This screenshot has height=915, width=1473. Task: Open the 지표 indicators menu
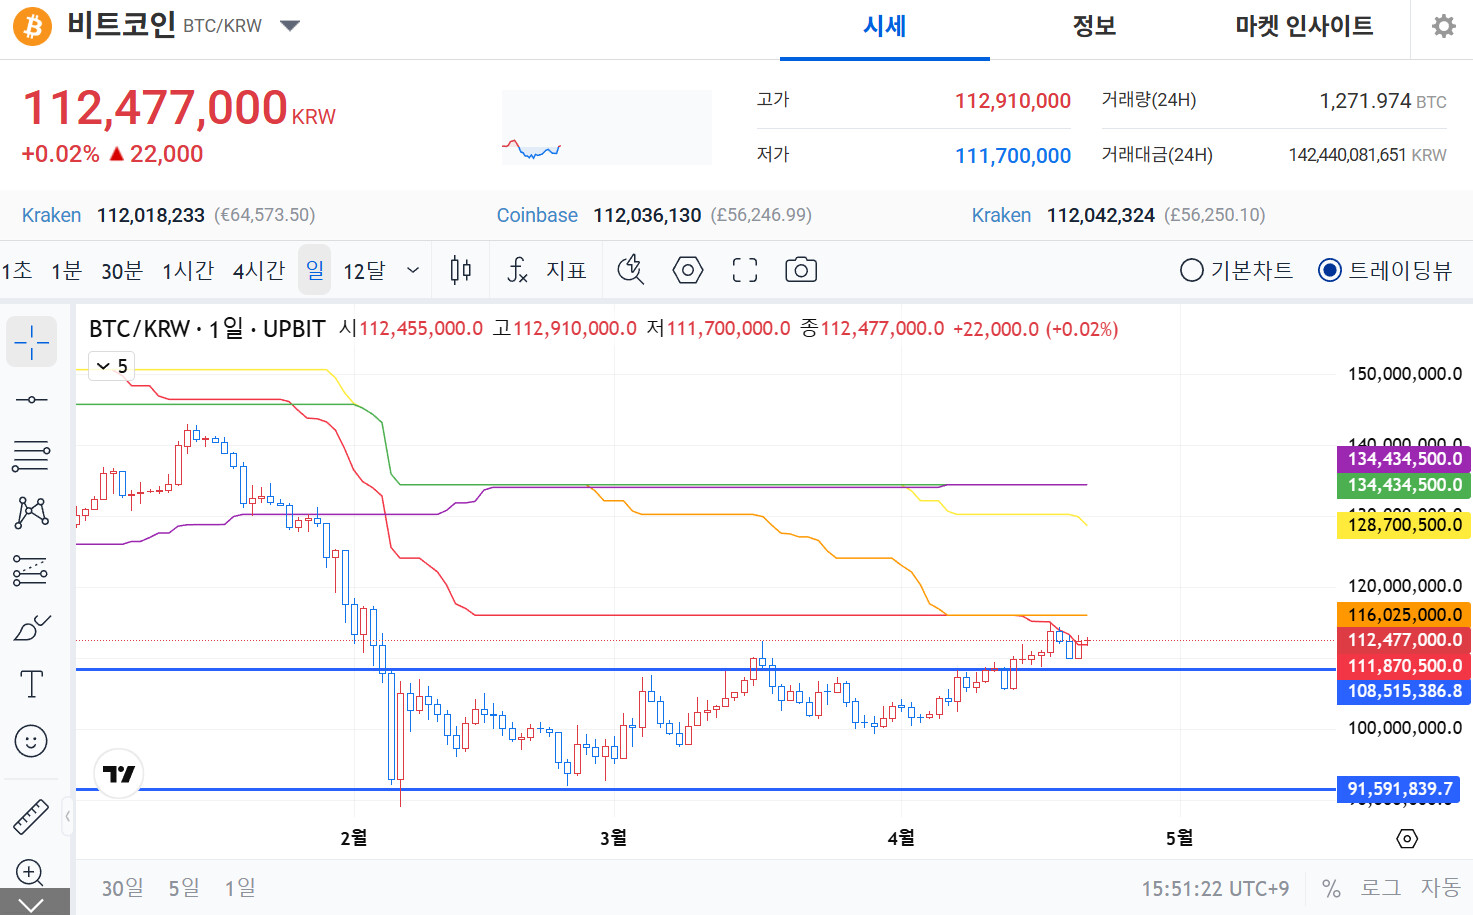[547, 270]
